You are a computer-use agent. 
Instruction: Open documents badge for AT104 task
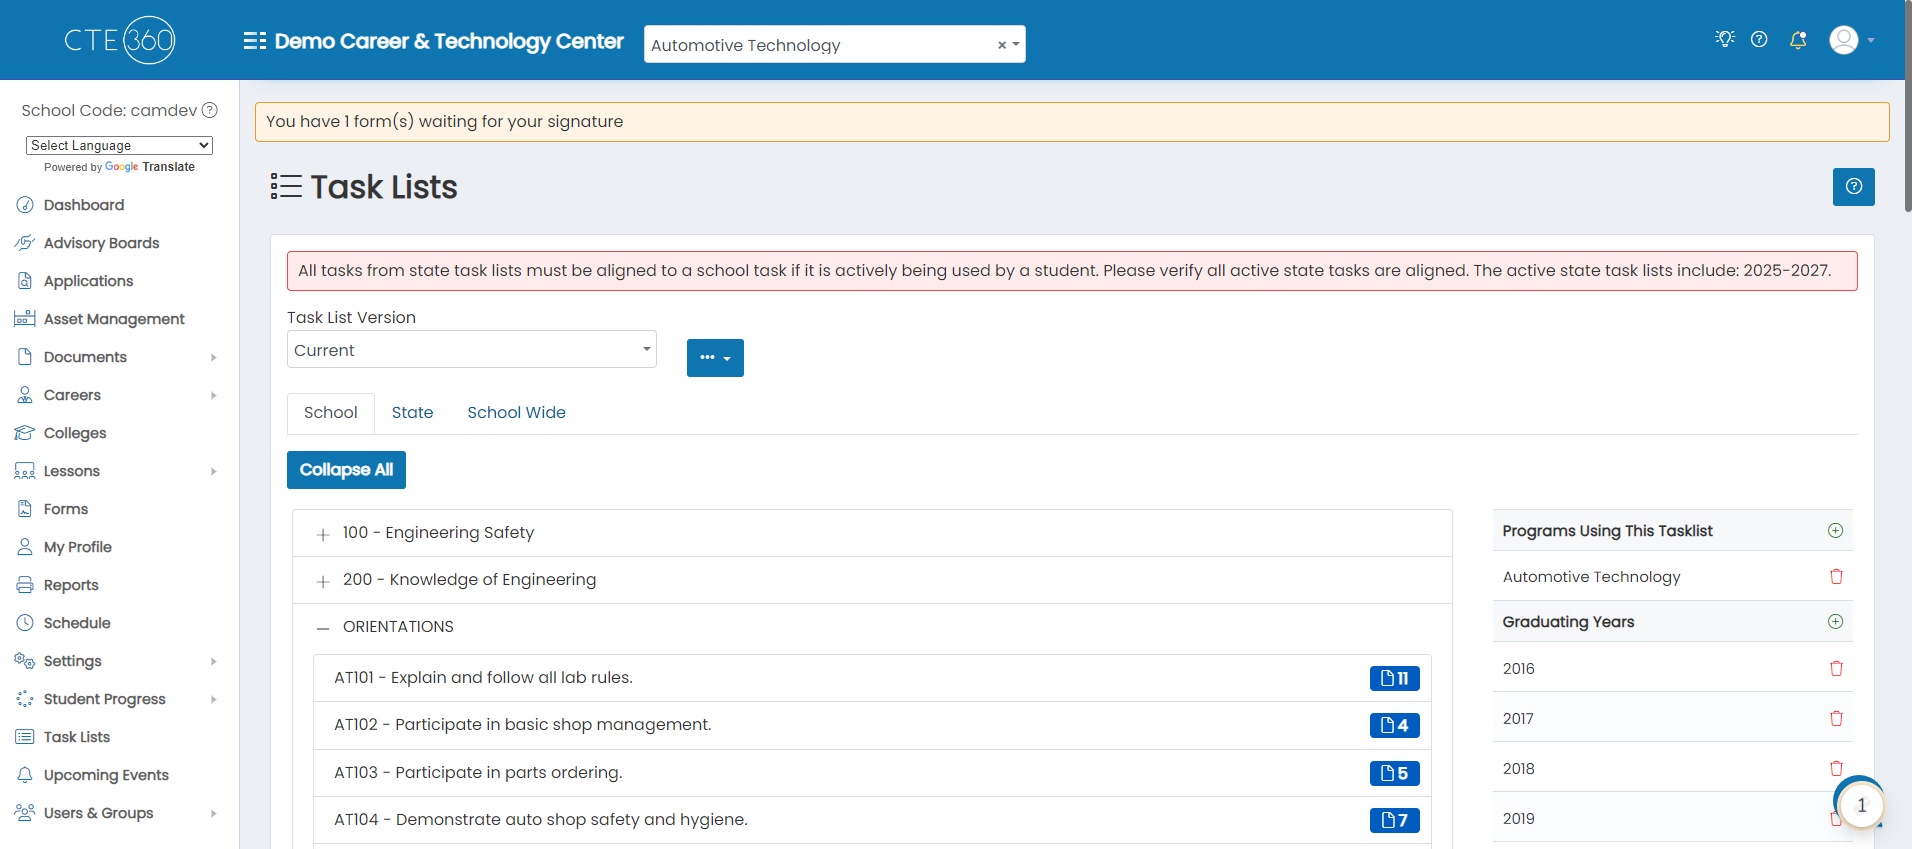click(x=1394, y=820)
